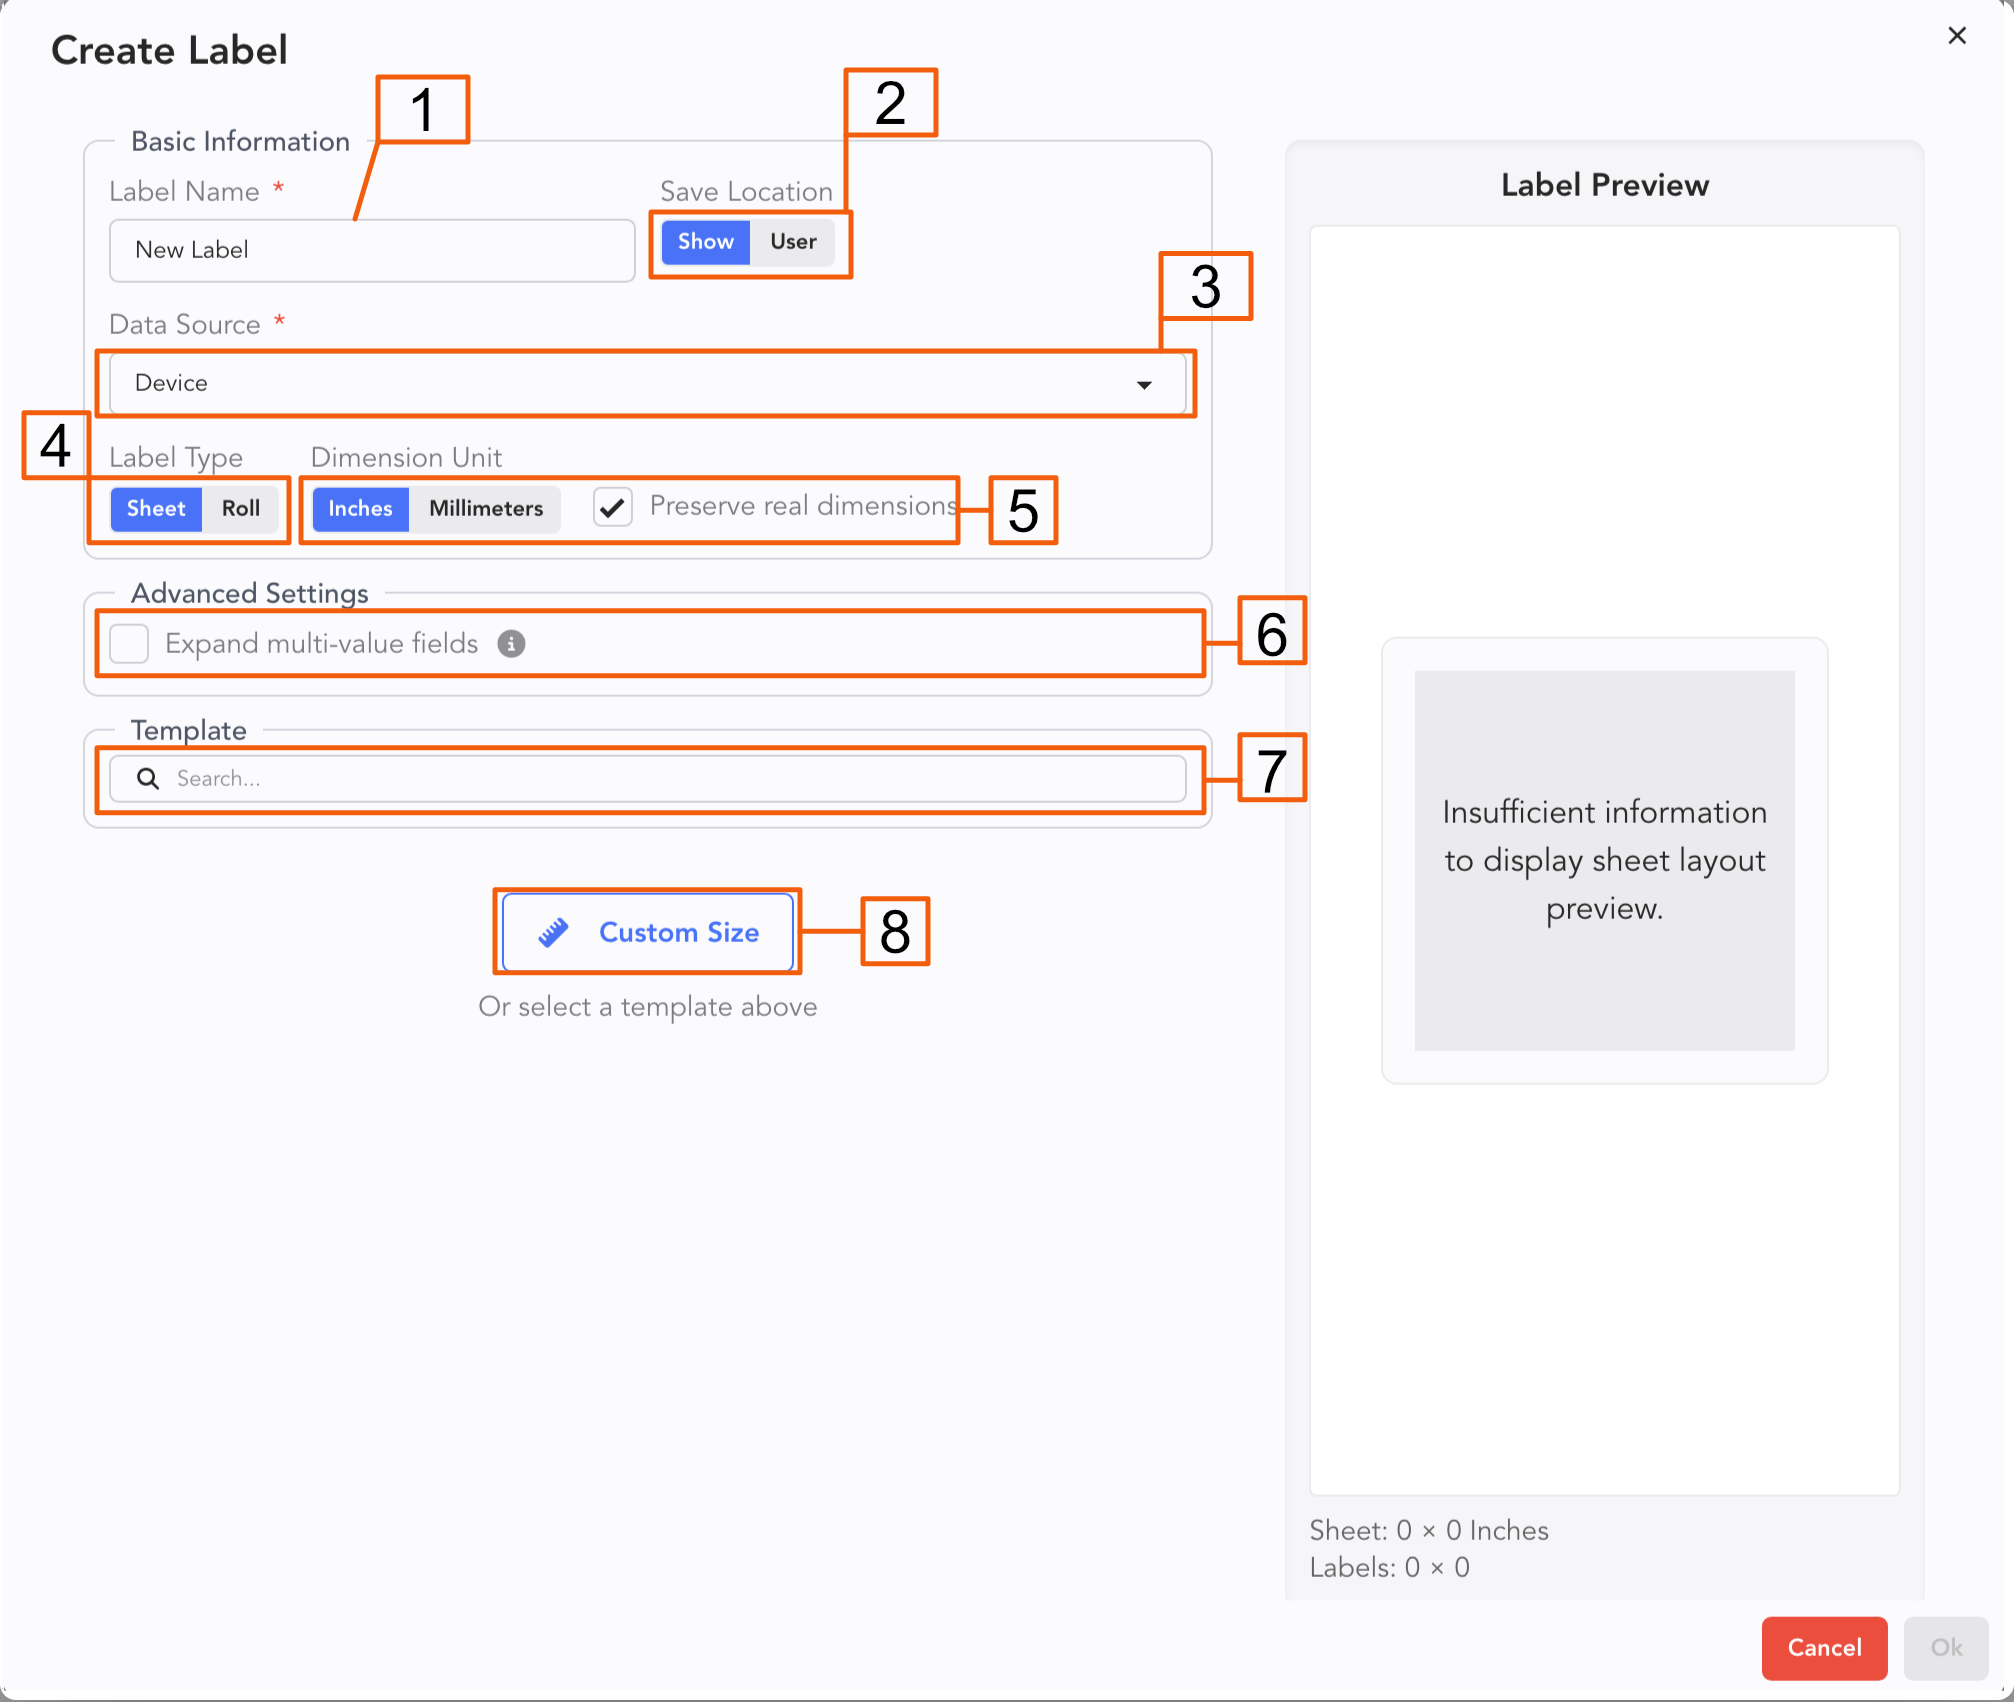The image size is (2014, 1702).
Task: Toggle Preserve real dimensions checkbox
Action: click(613, 507)
